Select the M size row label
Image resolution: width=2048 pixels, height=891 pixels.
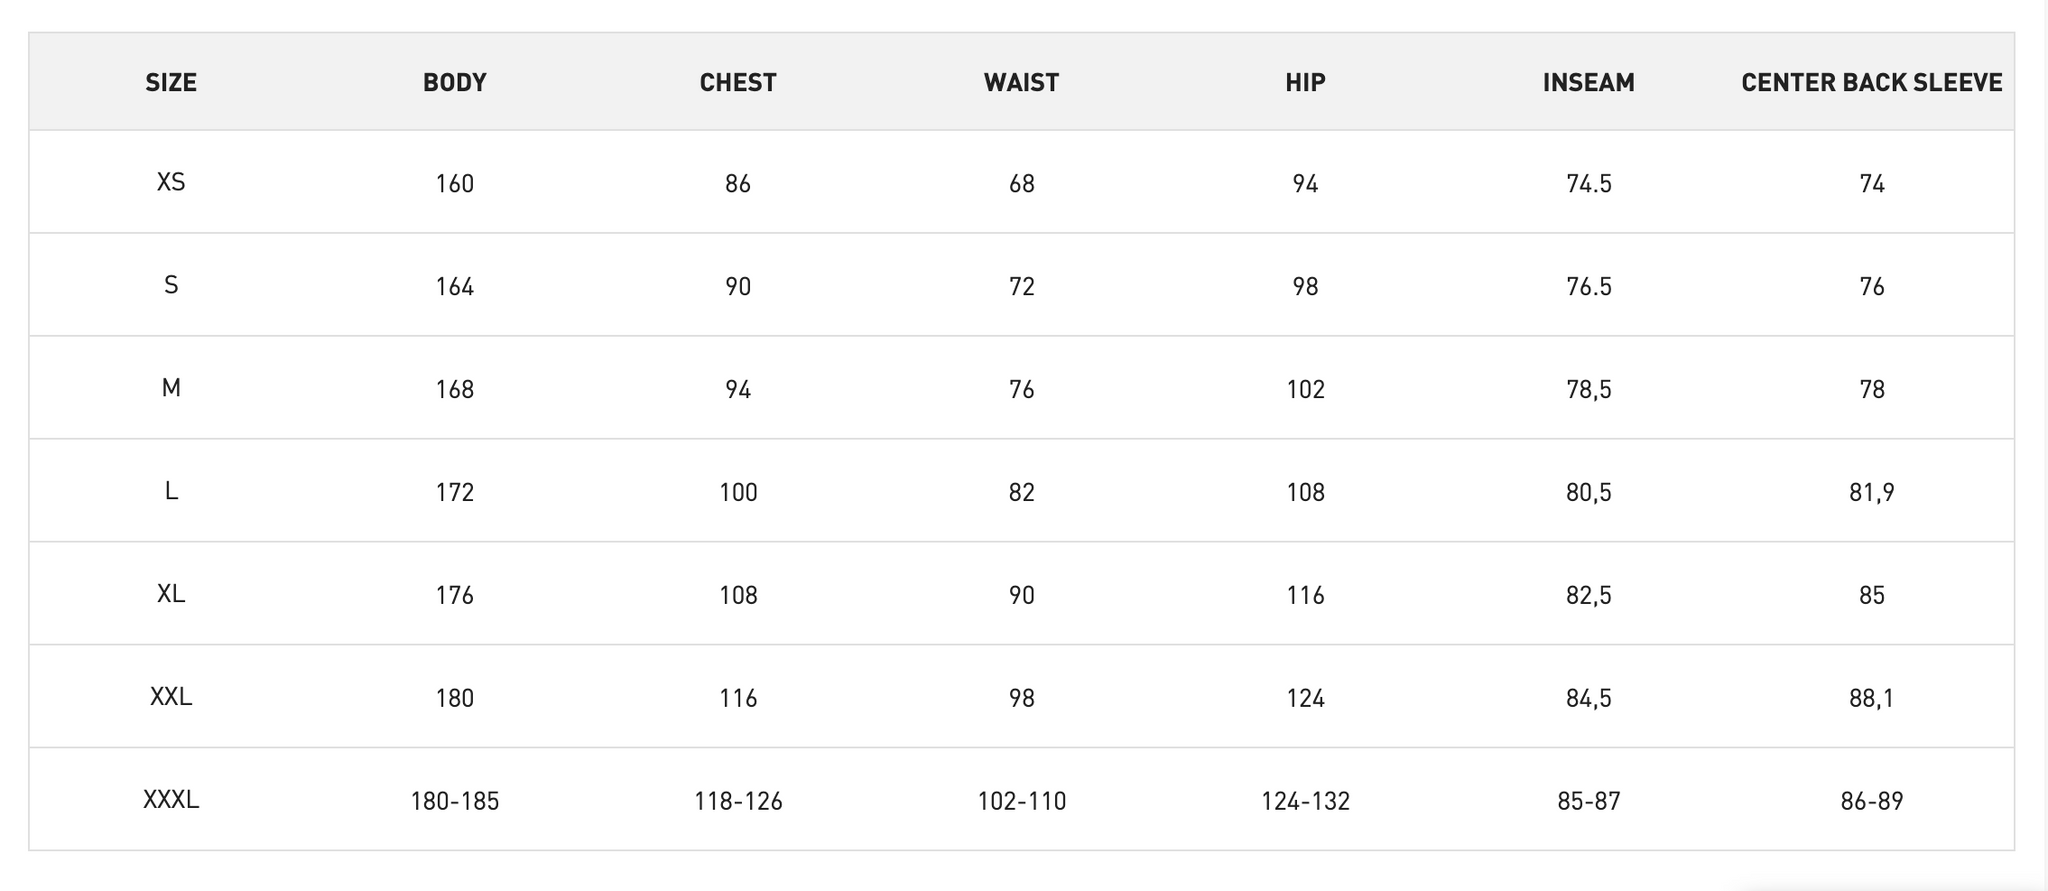click(171, 388)
